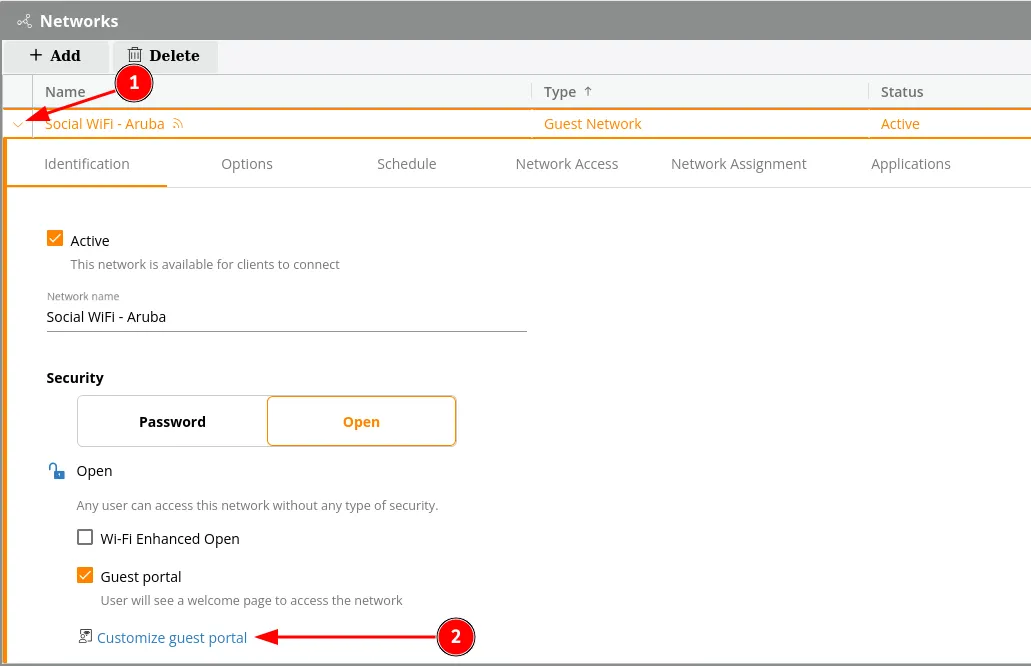Uncheck the Active checkbox
Viewport: 1031px width, 666px height.
[55, 240]
